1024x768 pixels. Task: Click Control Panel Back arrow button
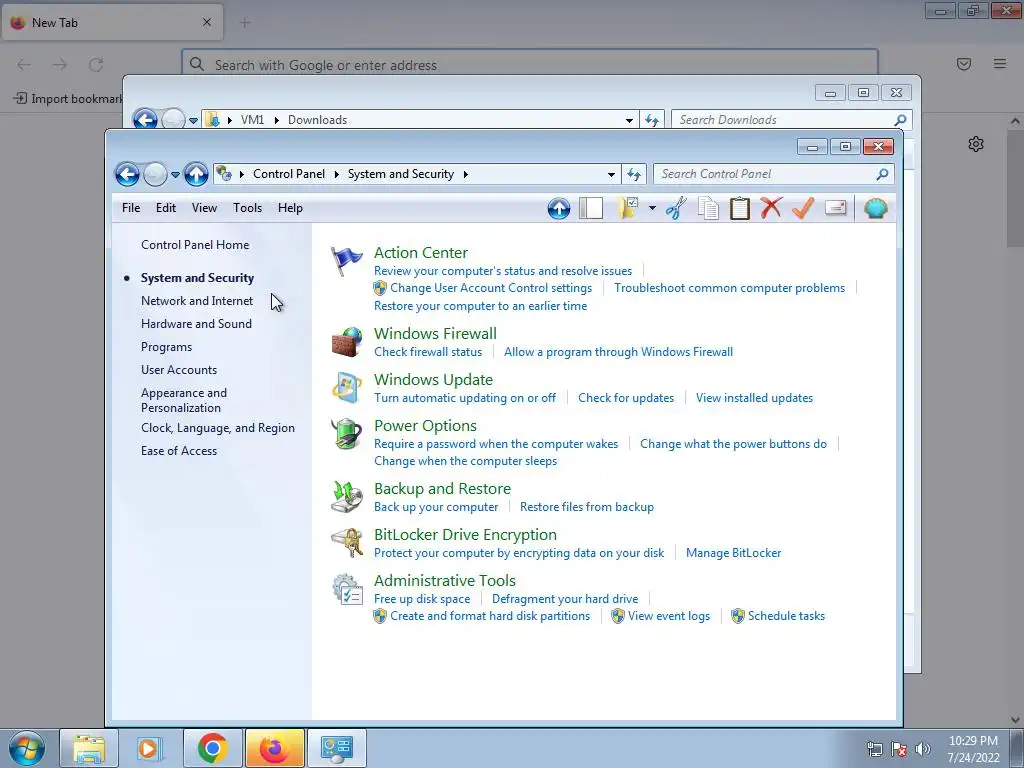(x=127, y=174)
